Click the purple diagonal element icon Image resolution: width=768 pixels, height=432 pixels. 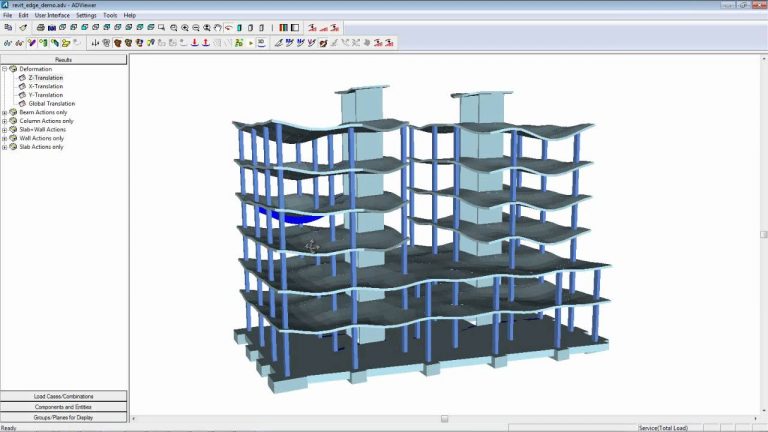click(x=32, y=43)
